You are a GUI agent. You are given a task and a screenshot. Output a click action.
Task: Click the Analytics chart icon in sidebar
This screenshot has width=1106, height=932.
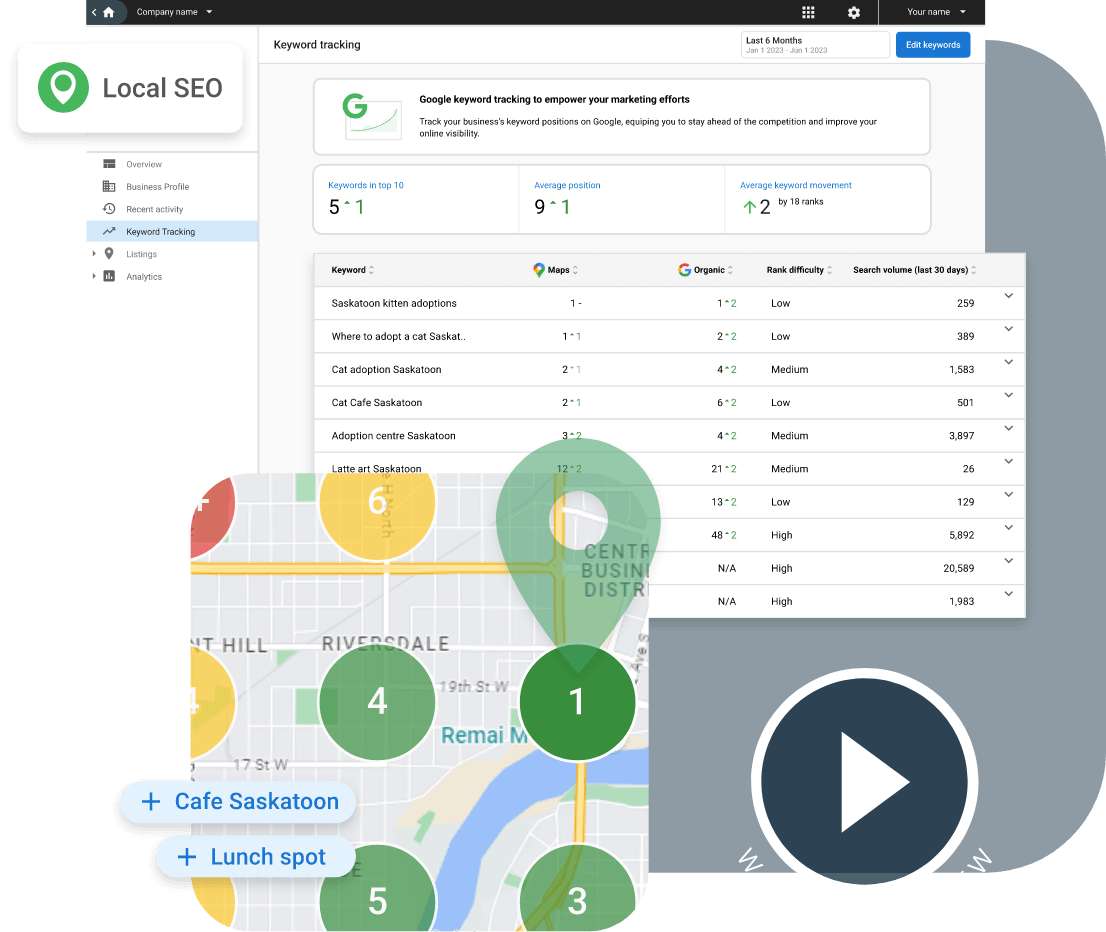tap(109, 277)
